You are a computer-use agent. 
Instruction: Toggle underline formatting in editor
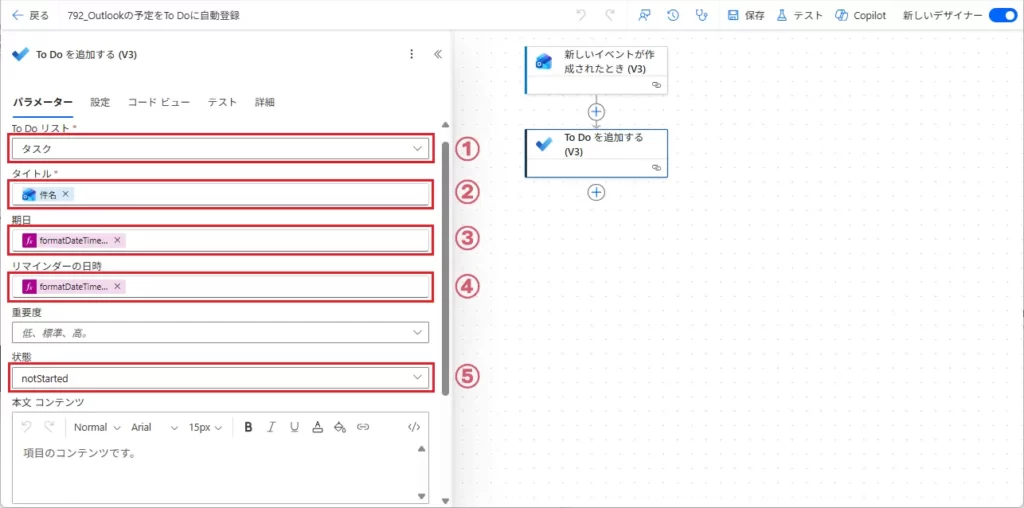pyautogui.click(x=295, y=427)
